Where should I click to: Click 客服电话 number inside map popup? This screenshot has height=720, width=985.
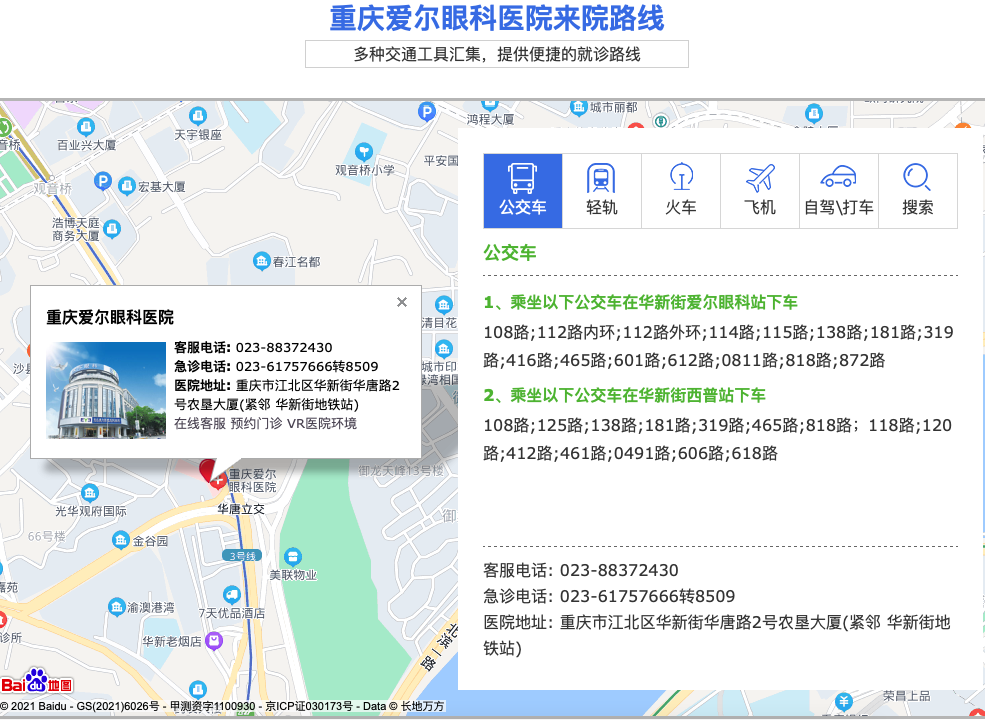tap(284, 347)
